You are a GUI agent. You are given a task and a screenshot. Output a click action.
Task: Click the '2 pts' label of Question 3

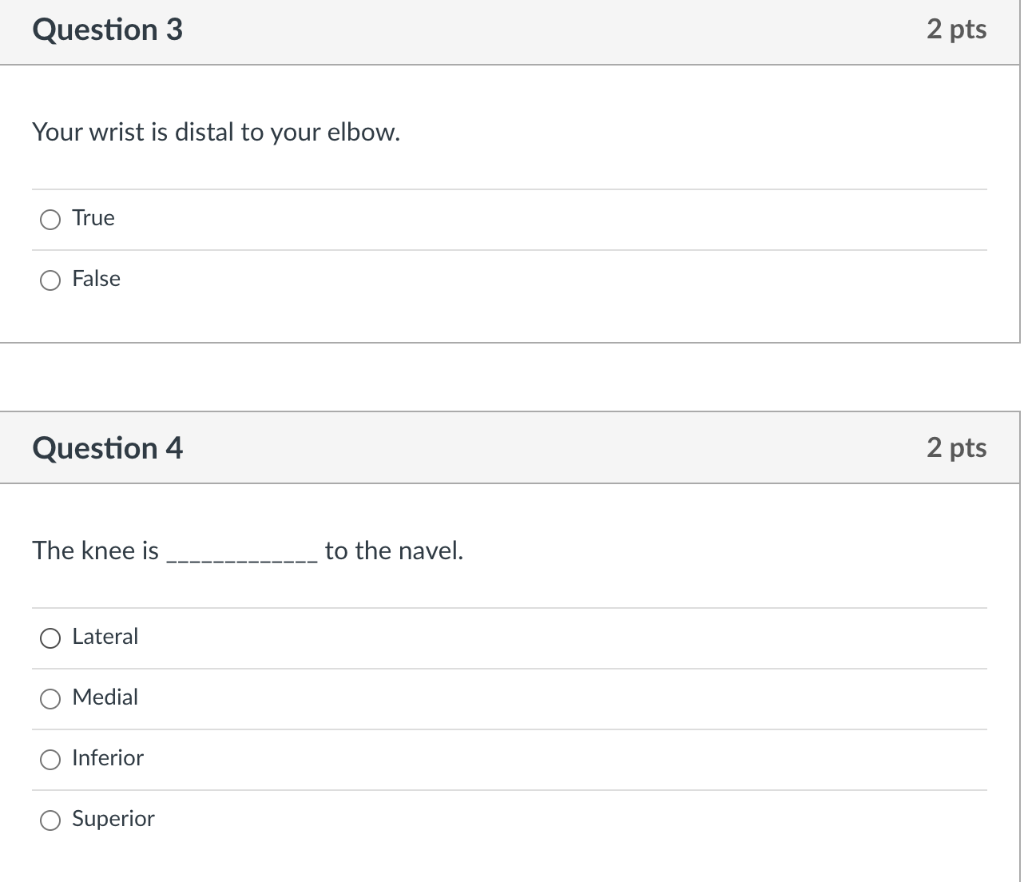(956, 30)
